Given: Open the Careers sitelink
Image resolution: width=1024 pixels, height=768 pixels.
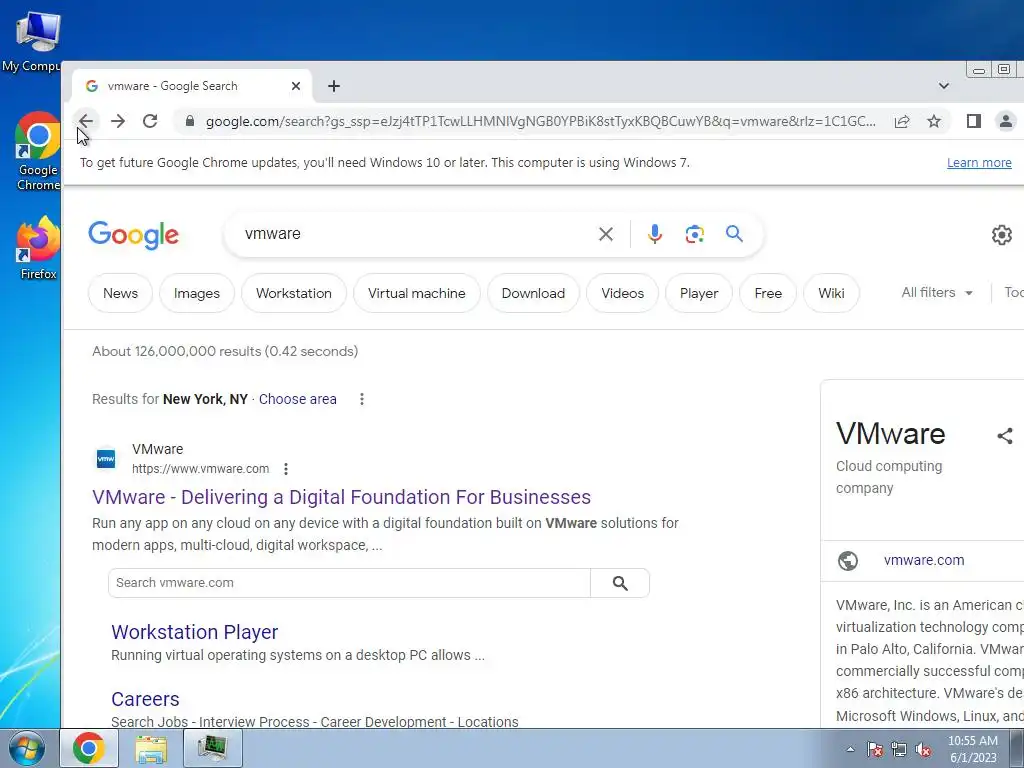Looking at the screenshot, I should (x=145, y=699).
